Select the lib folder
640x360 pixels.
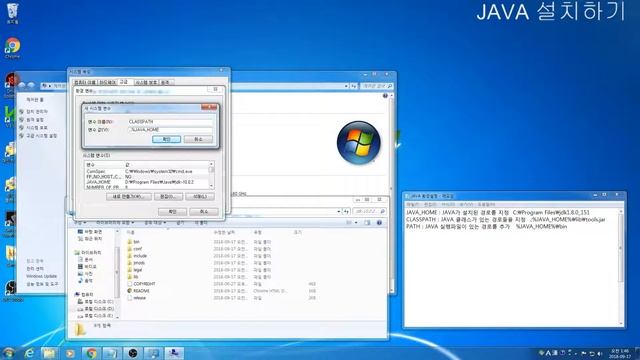(x=133, y=277)
